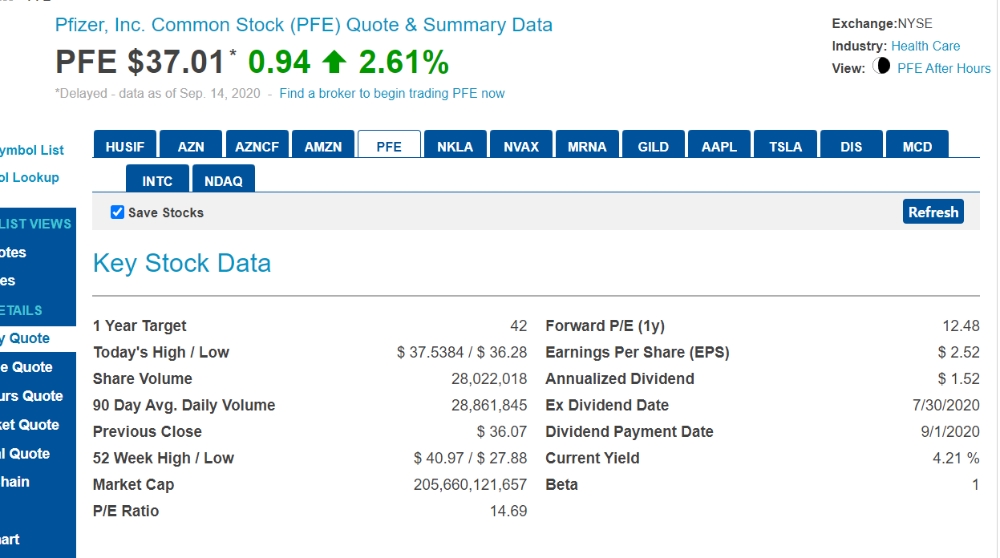Image resolution: width=1000 pixels, height=558 pixels.
Task: Click Find a broker to begin trading link
Action: pos(392,93)
